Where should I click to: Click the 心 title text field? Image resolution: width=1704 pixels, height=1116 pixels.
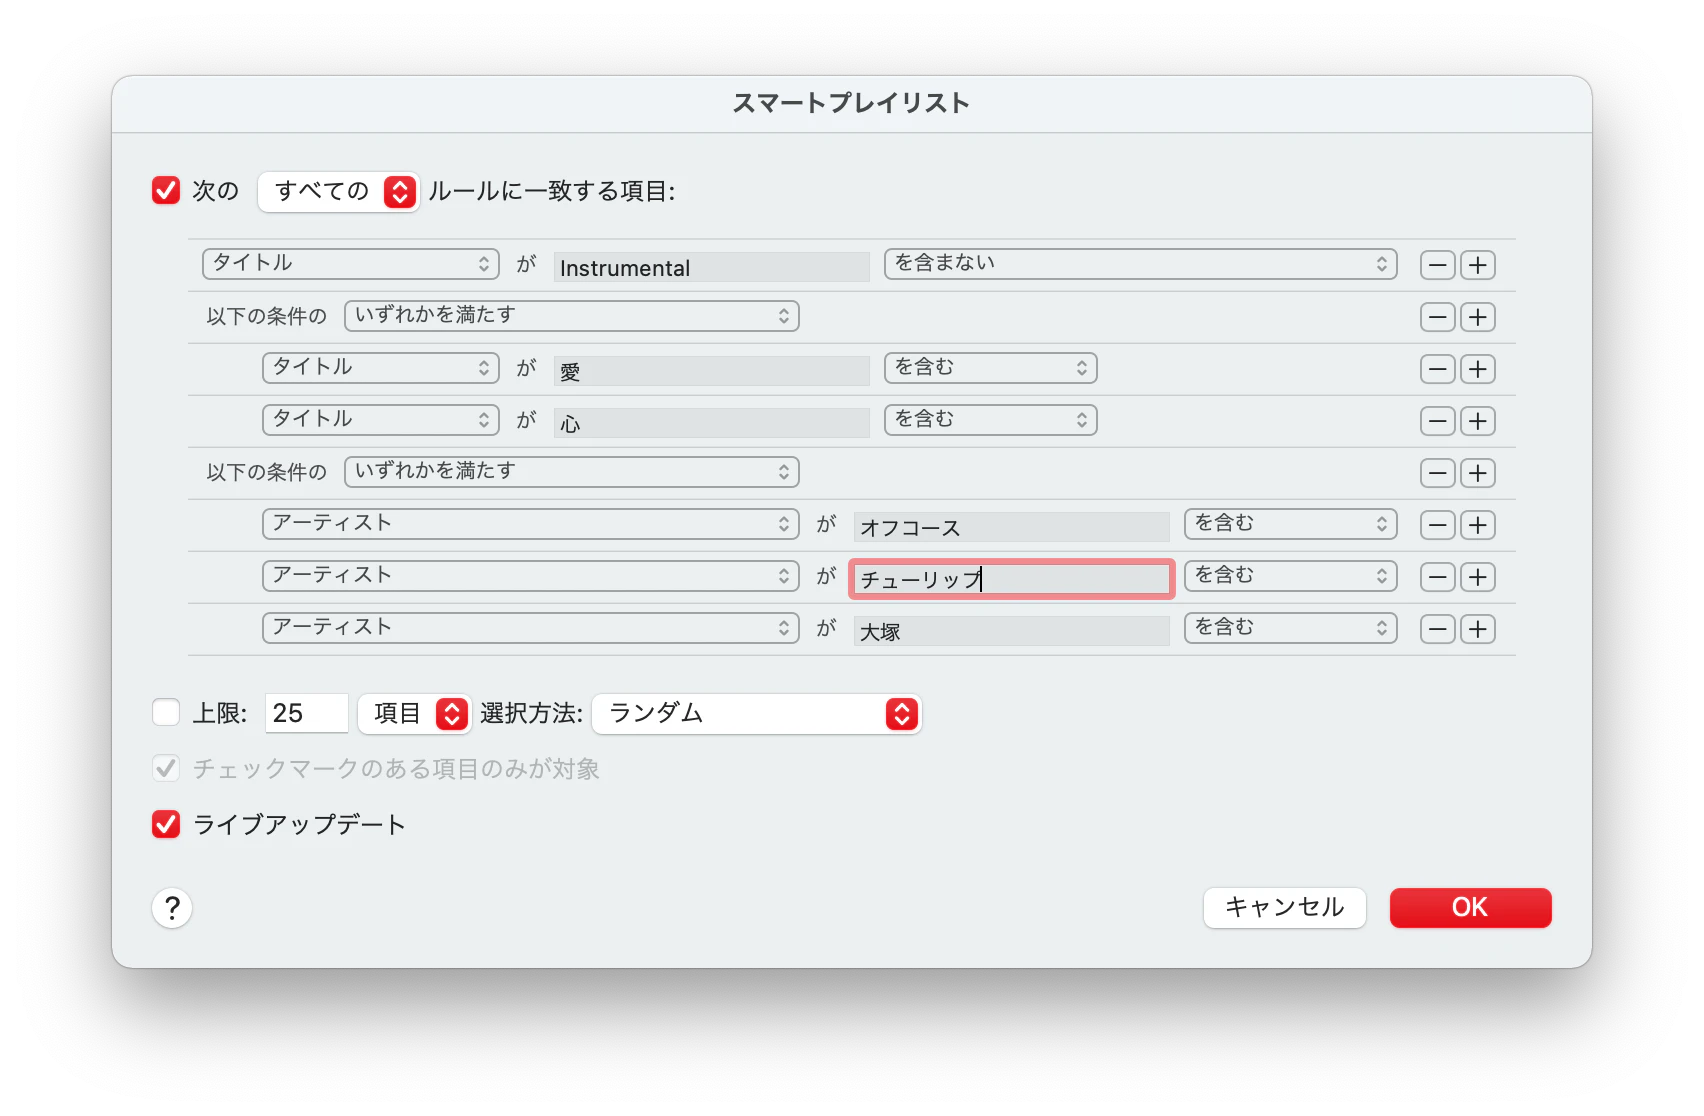coord(712,423)
